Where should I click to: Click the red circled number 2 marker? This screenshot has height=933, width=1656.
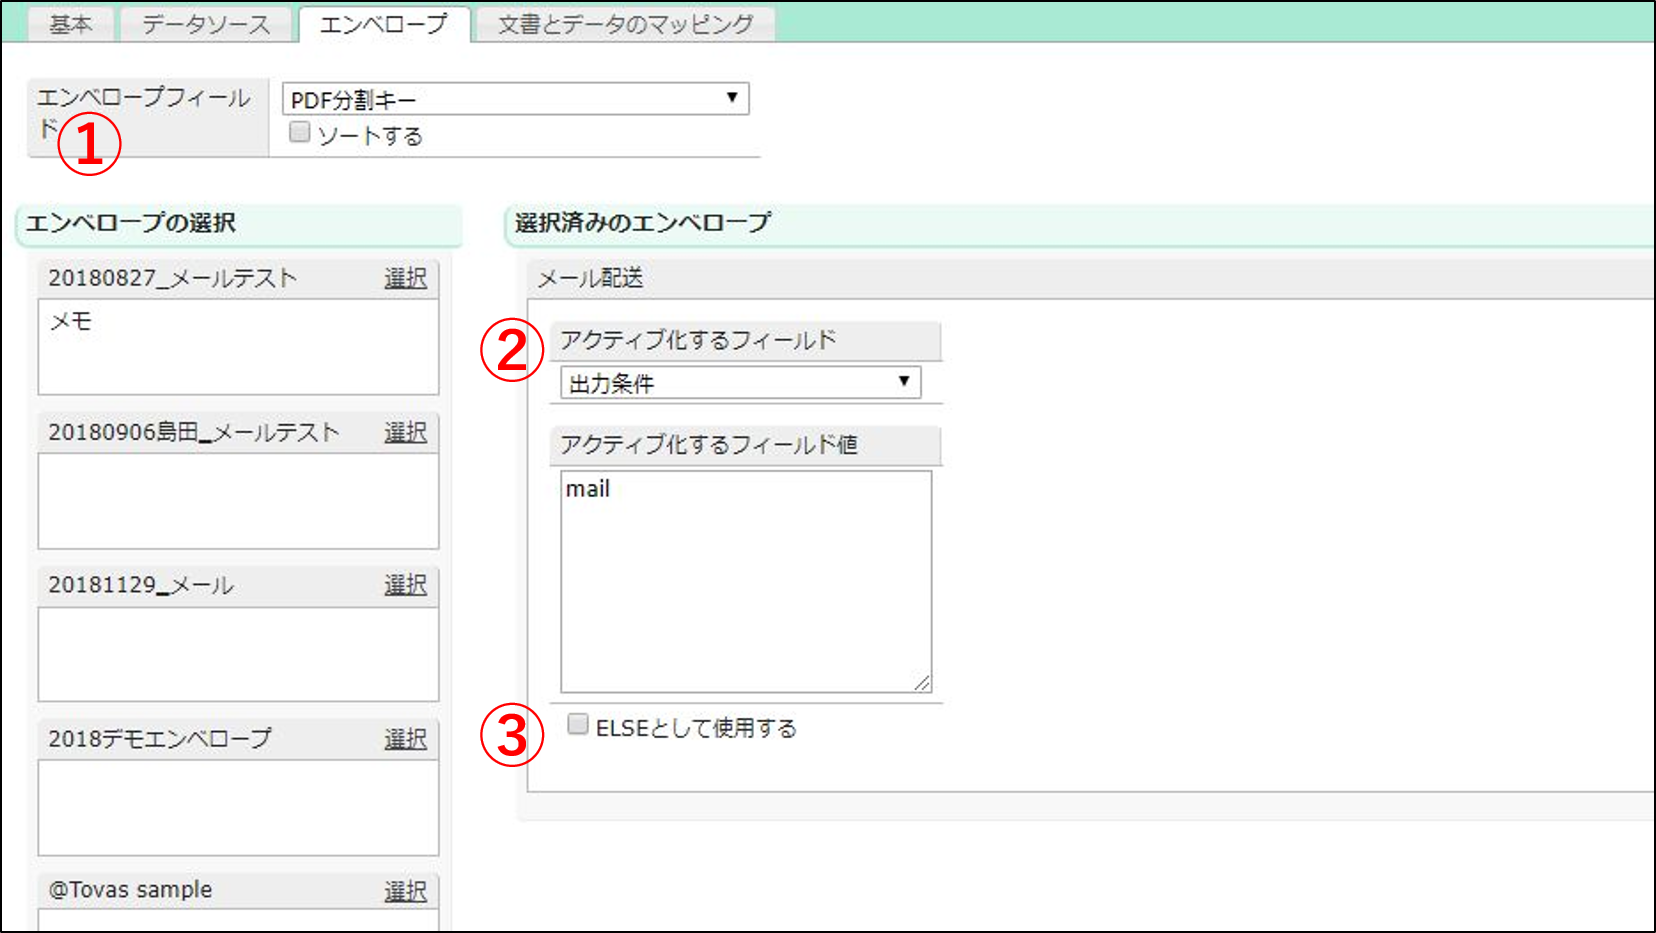tap(511, 350)
